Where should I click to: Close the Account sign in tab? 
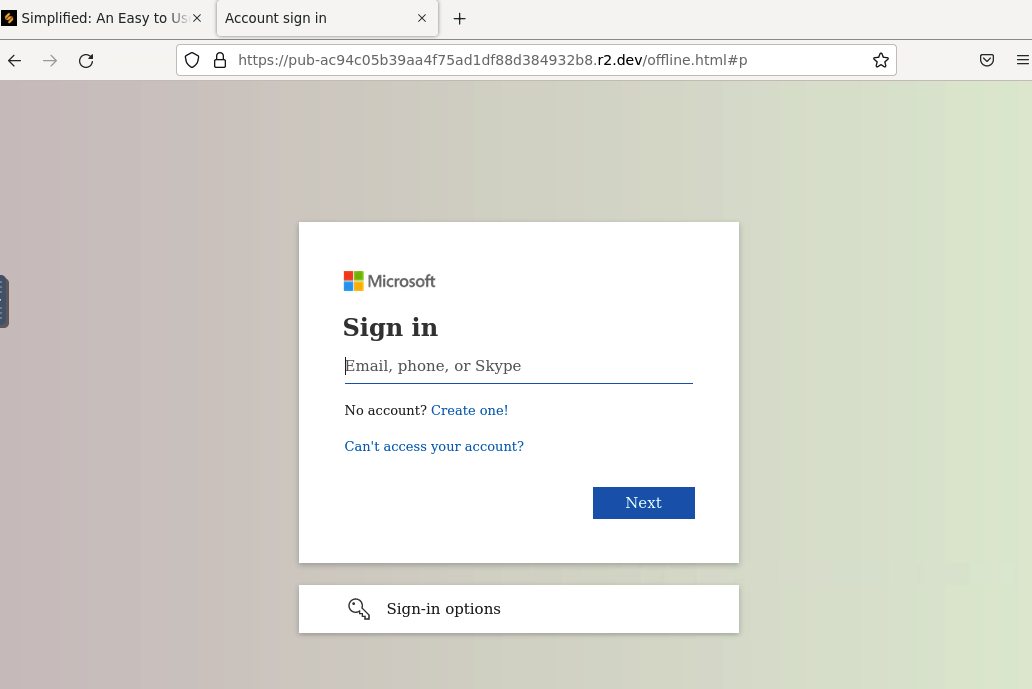(x=422, y=18)
